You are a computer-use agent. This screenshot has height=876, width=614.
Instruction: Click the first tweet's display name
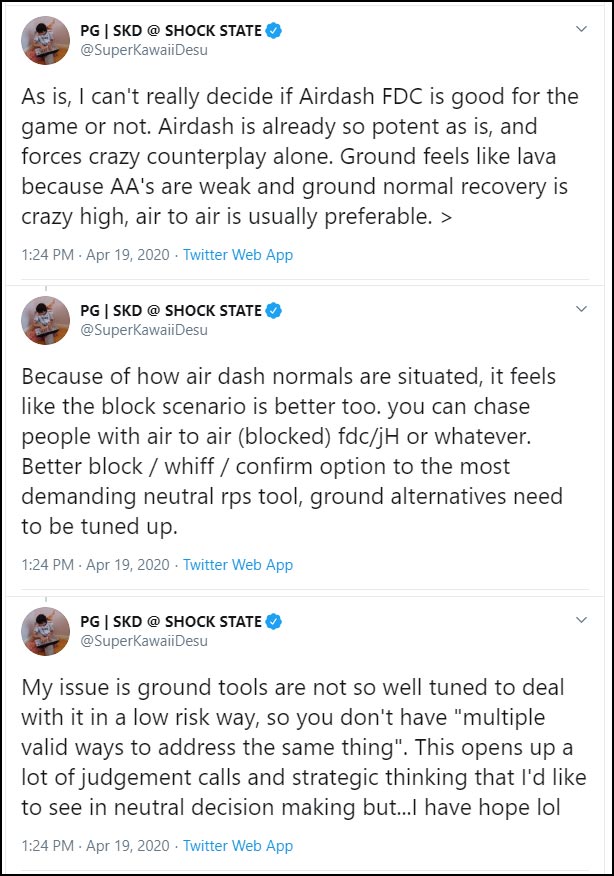click(171, 31)
